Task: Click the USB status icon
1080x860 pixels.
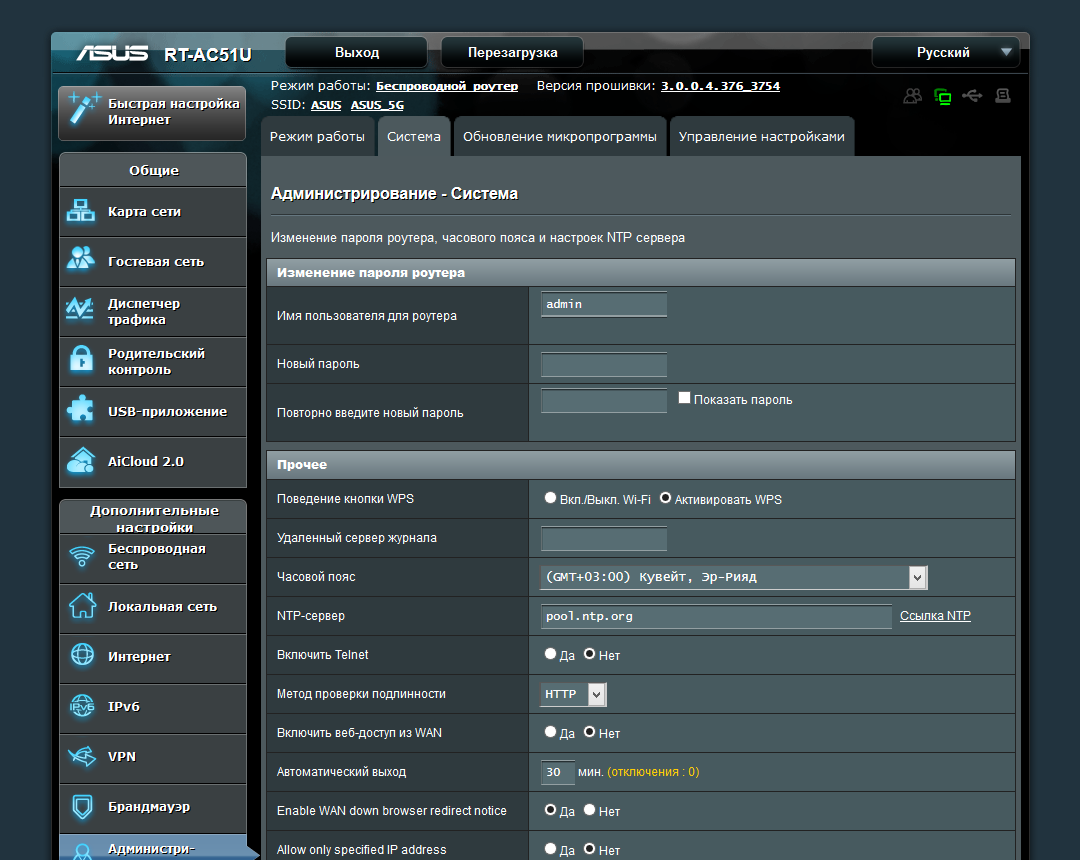Action: point(972,96)
